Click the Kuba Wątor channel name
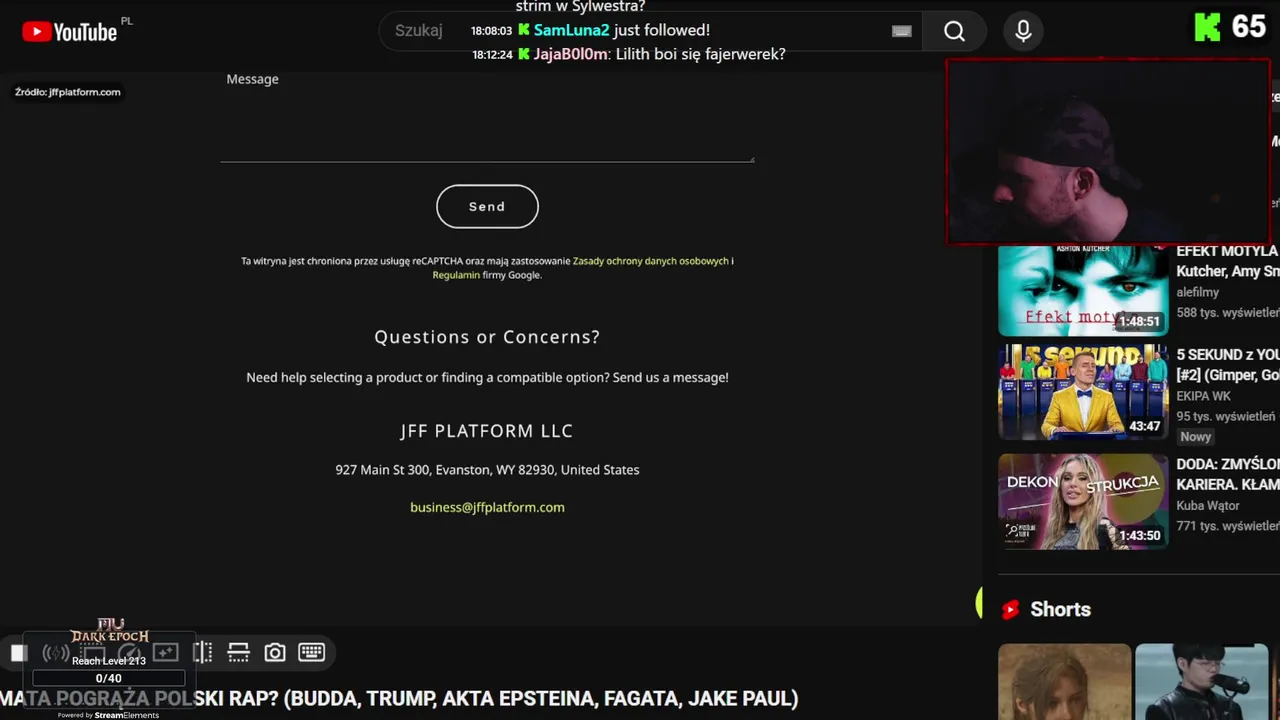Image resolution: width=1280 pixels, height=720 pixels. (1207, 505)
